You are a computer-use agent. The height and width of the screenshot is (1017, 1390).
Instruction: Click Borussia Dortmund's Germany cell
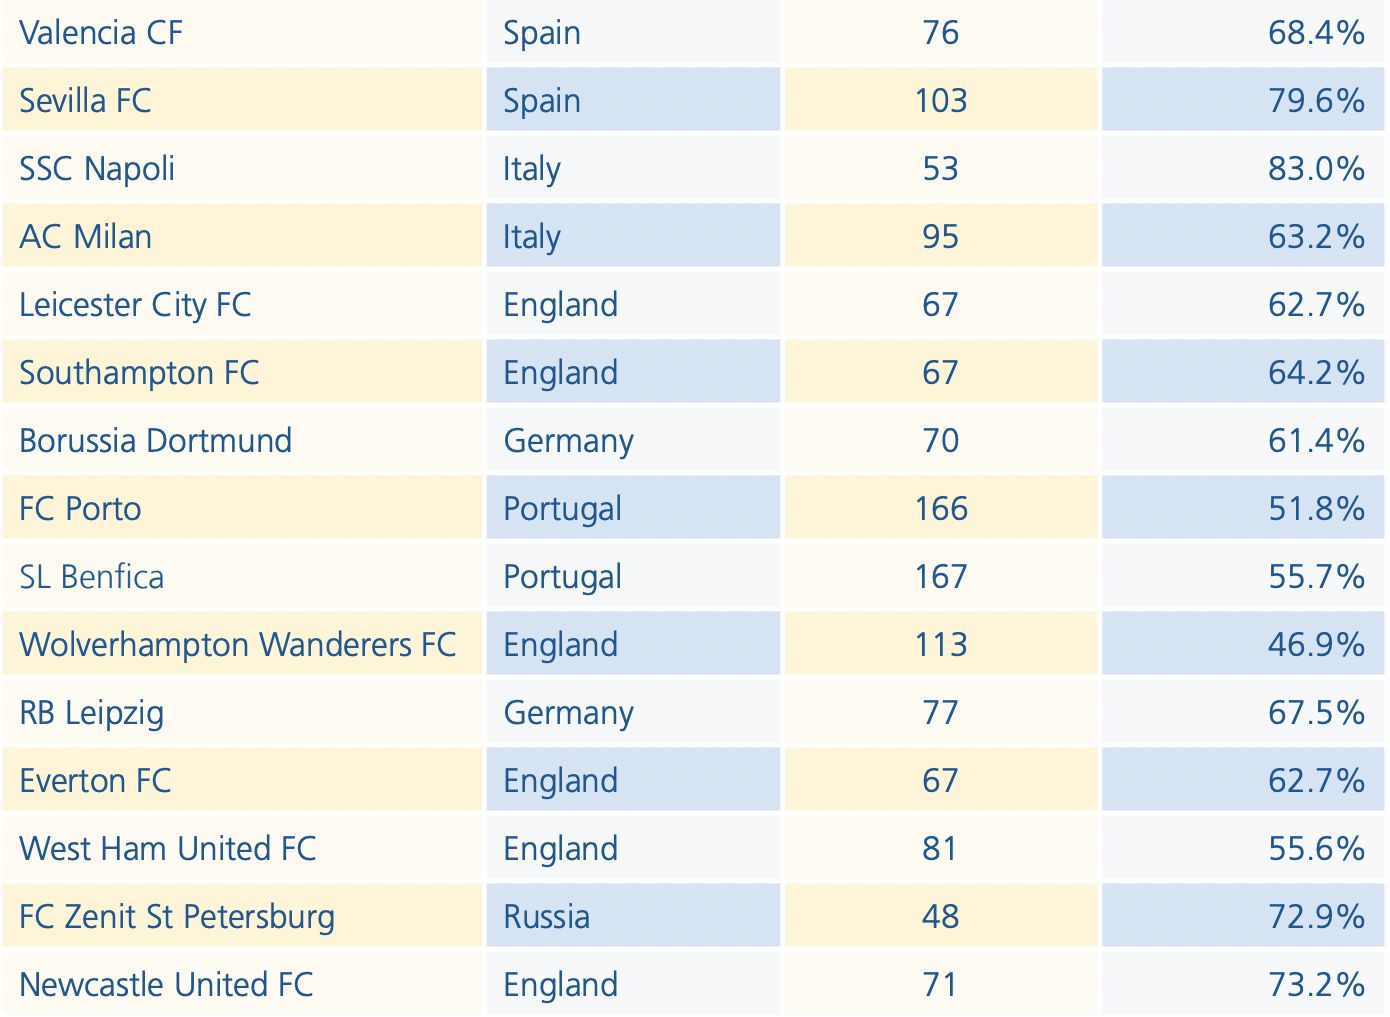click(633, 440)
